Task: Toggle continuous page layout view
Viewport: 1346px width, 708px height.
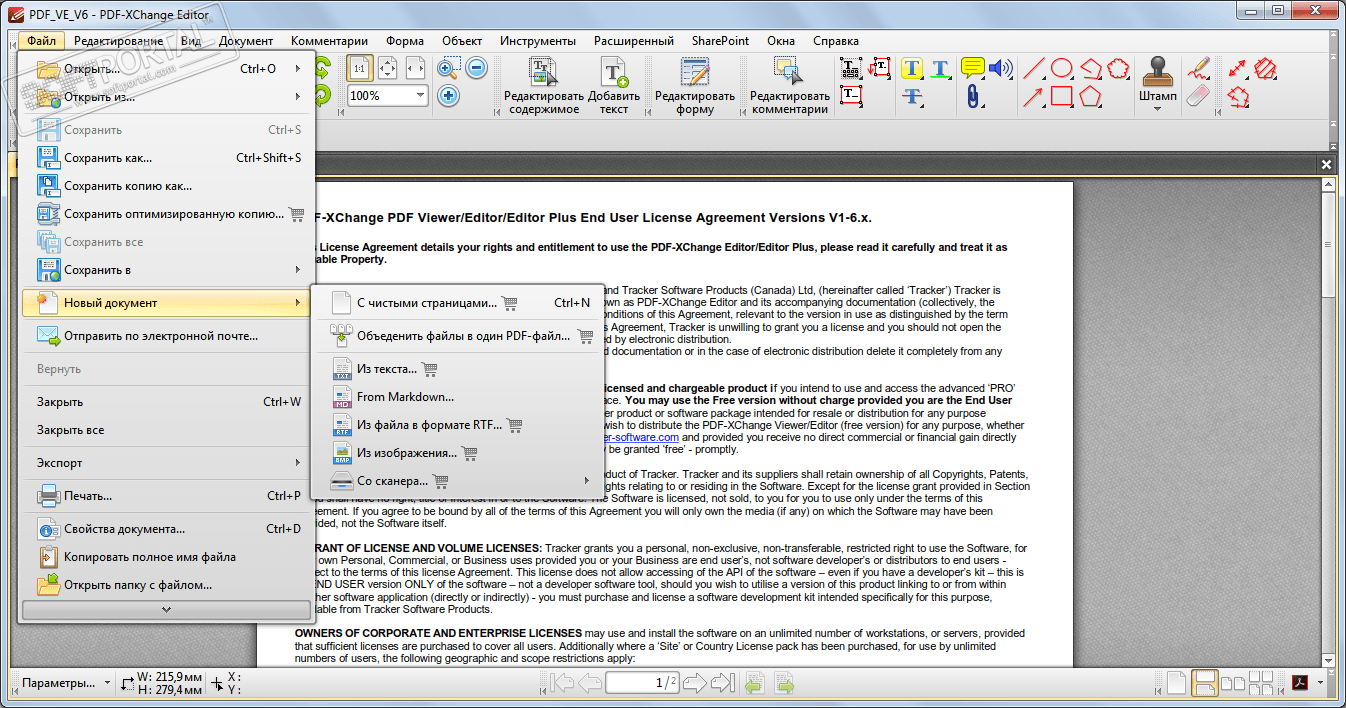Action: (x=1205, y=683)
